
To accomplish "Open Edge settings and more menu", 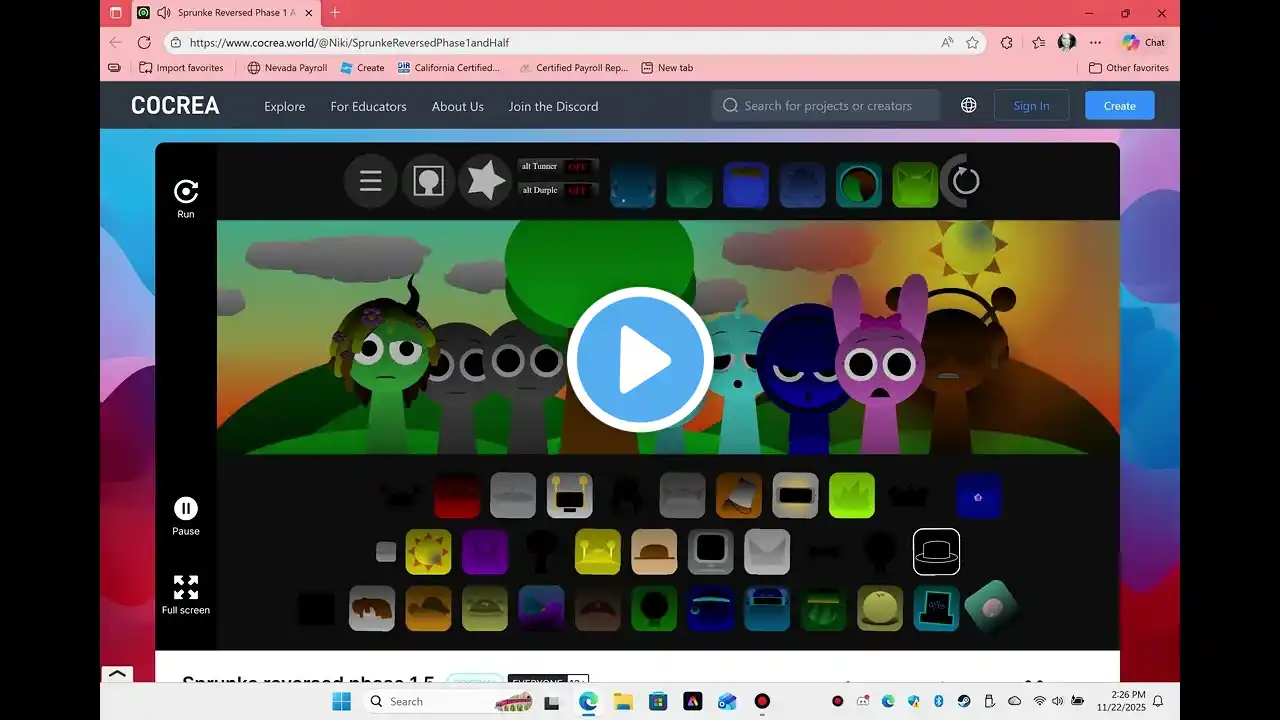I will tap(1096, 43).
